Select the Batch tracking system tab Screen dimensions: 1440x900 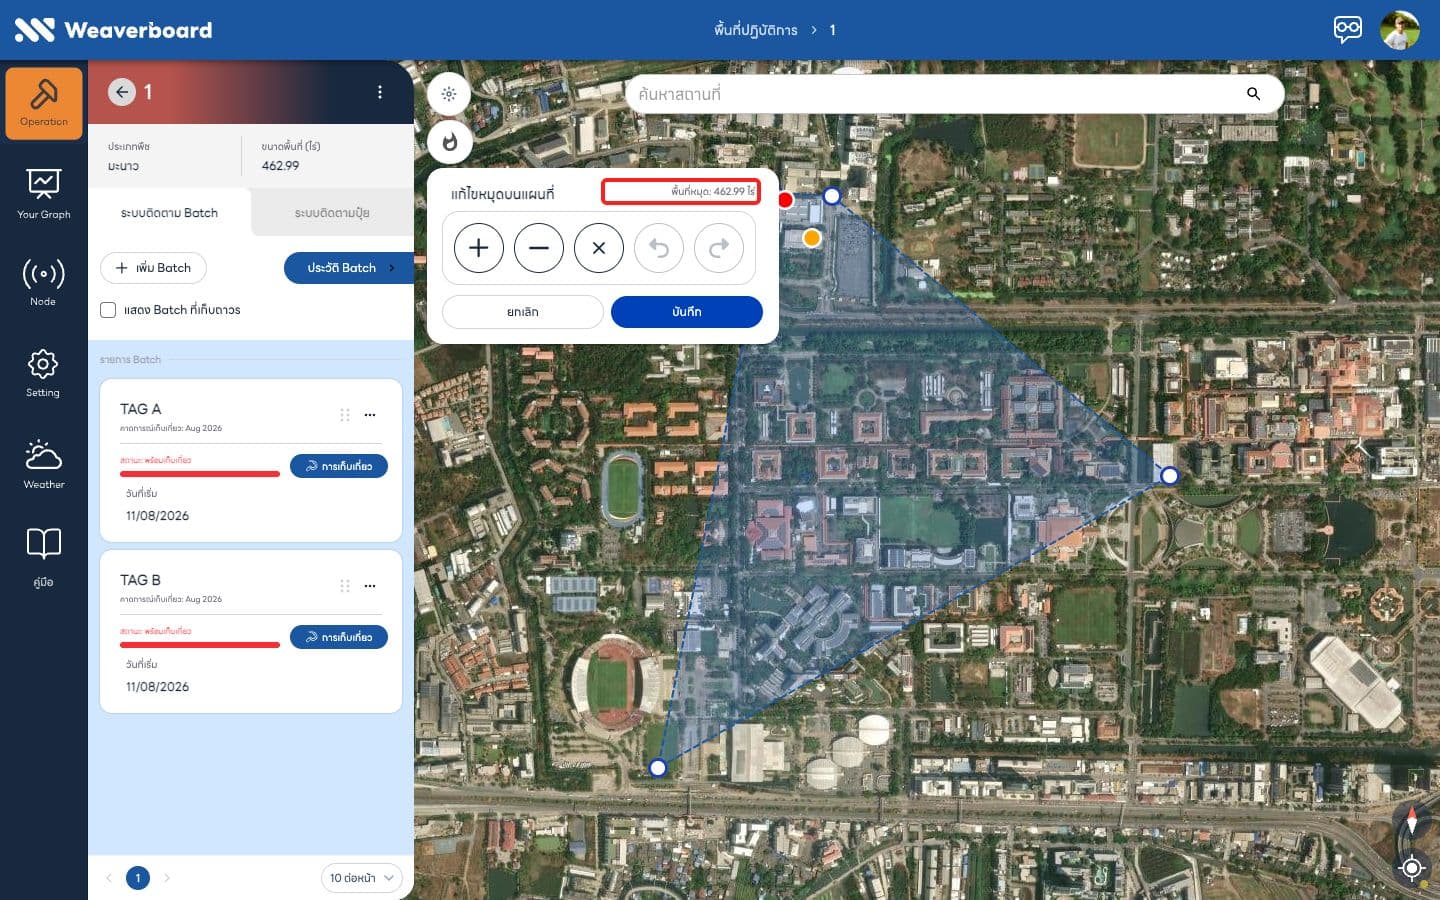click(169, 213)
